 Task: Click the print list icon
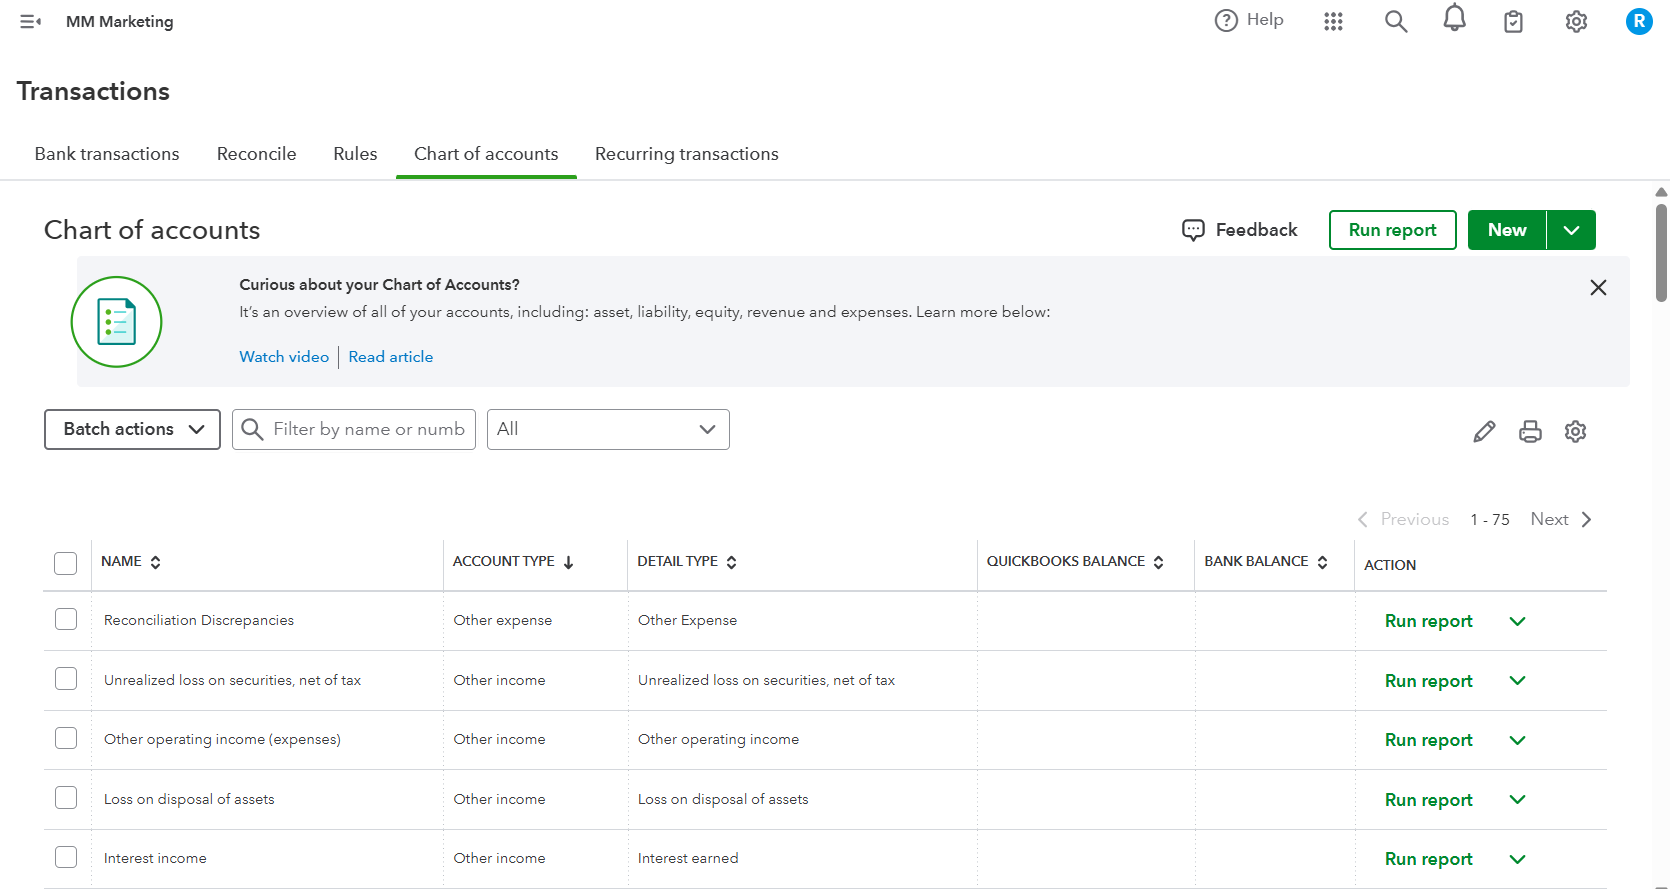tap(1530, 431)
